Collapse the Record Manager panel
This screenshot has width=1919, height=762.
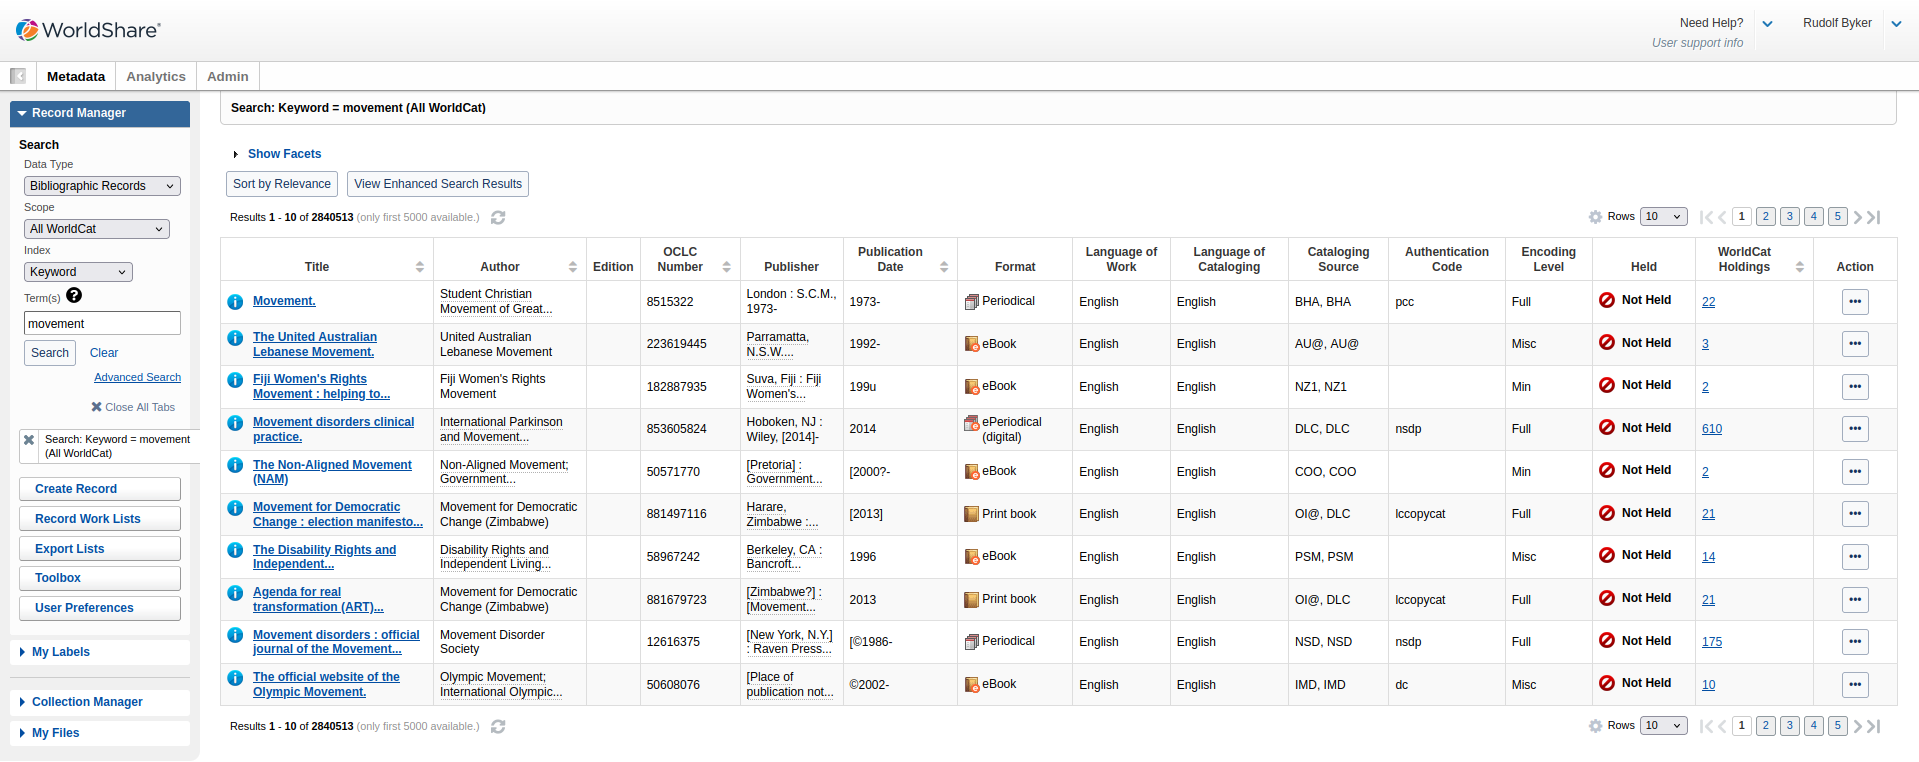click(x=100, y=113)
